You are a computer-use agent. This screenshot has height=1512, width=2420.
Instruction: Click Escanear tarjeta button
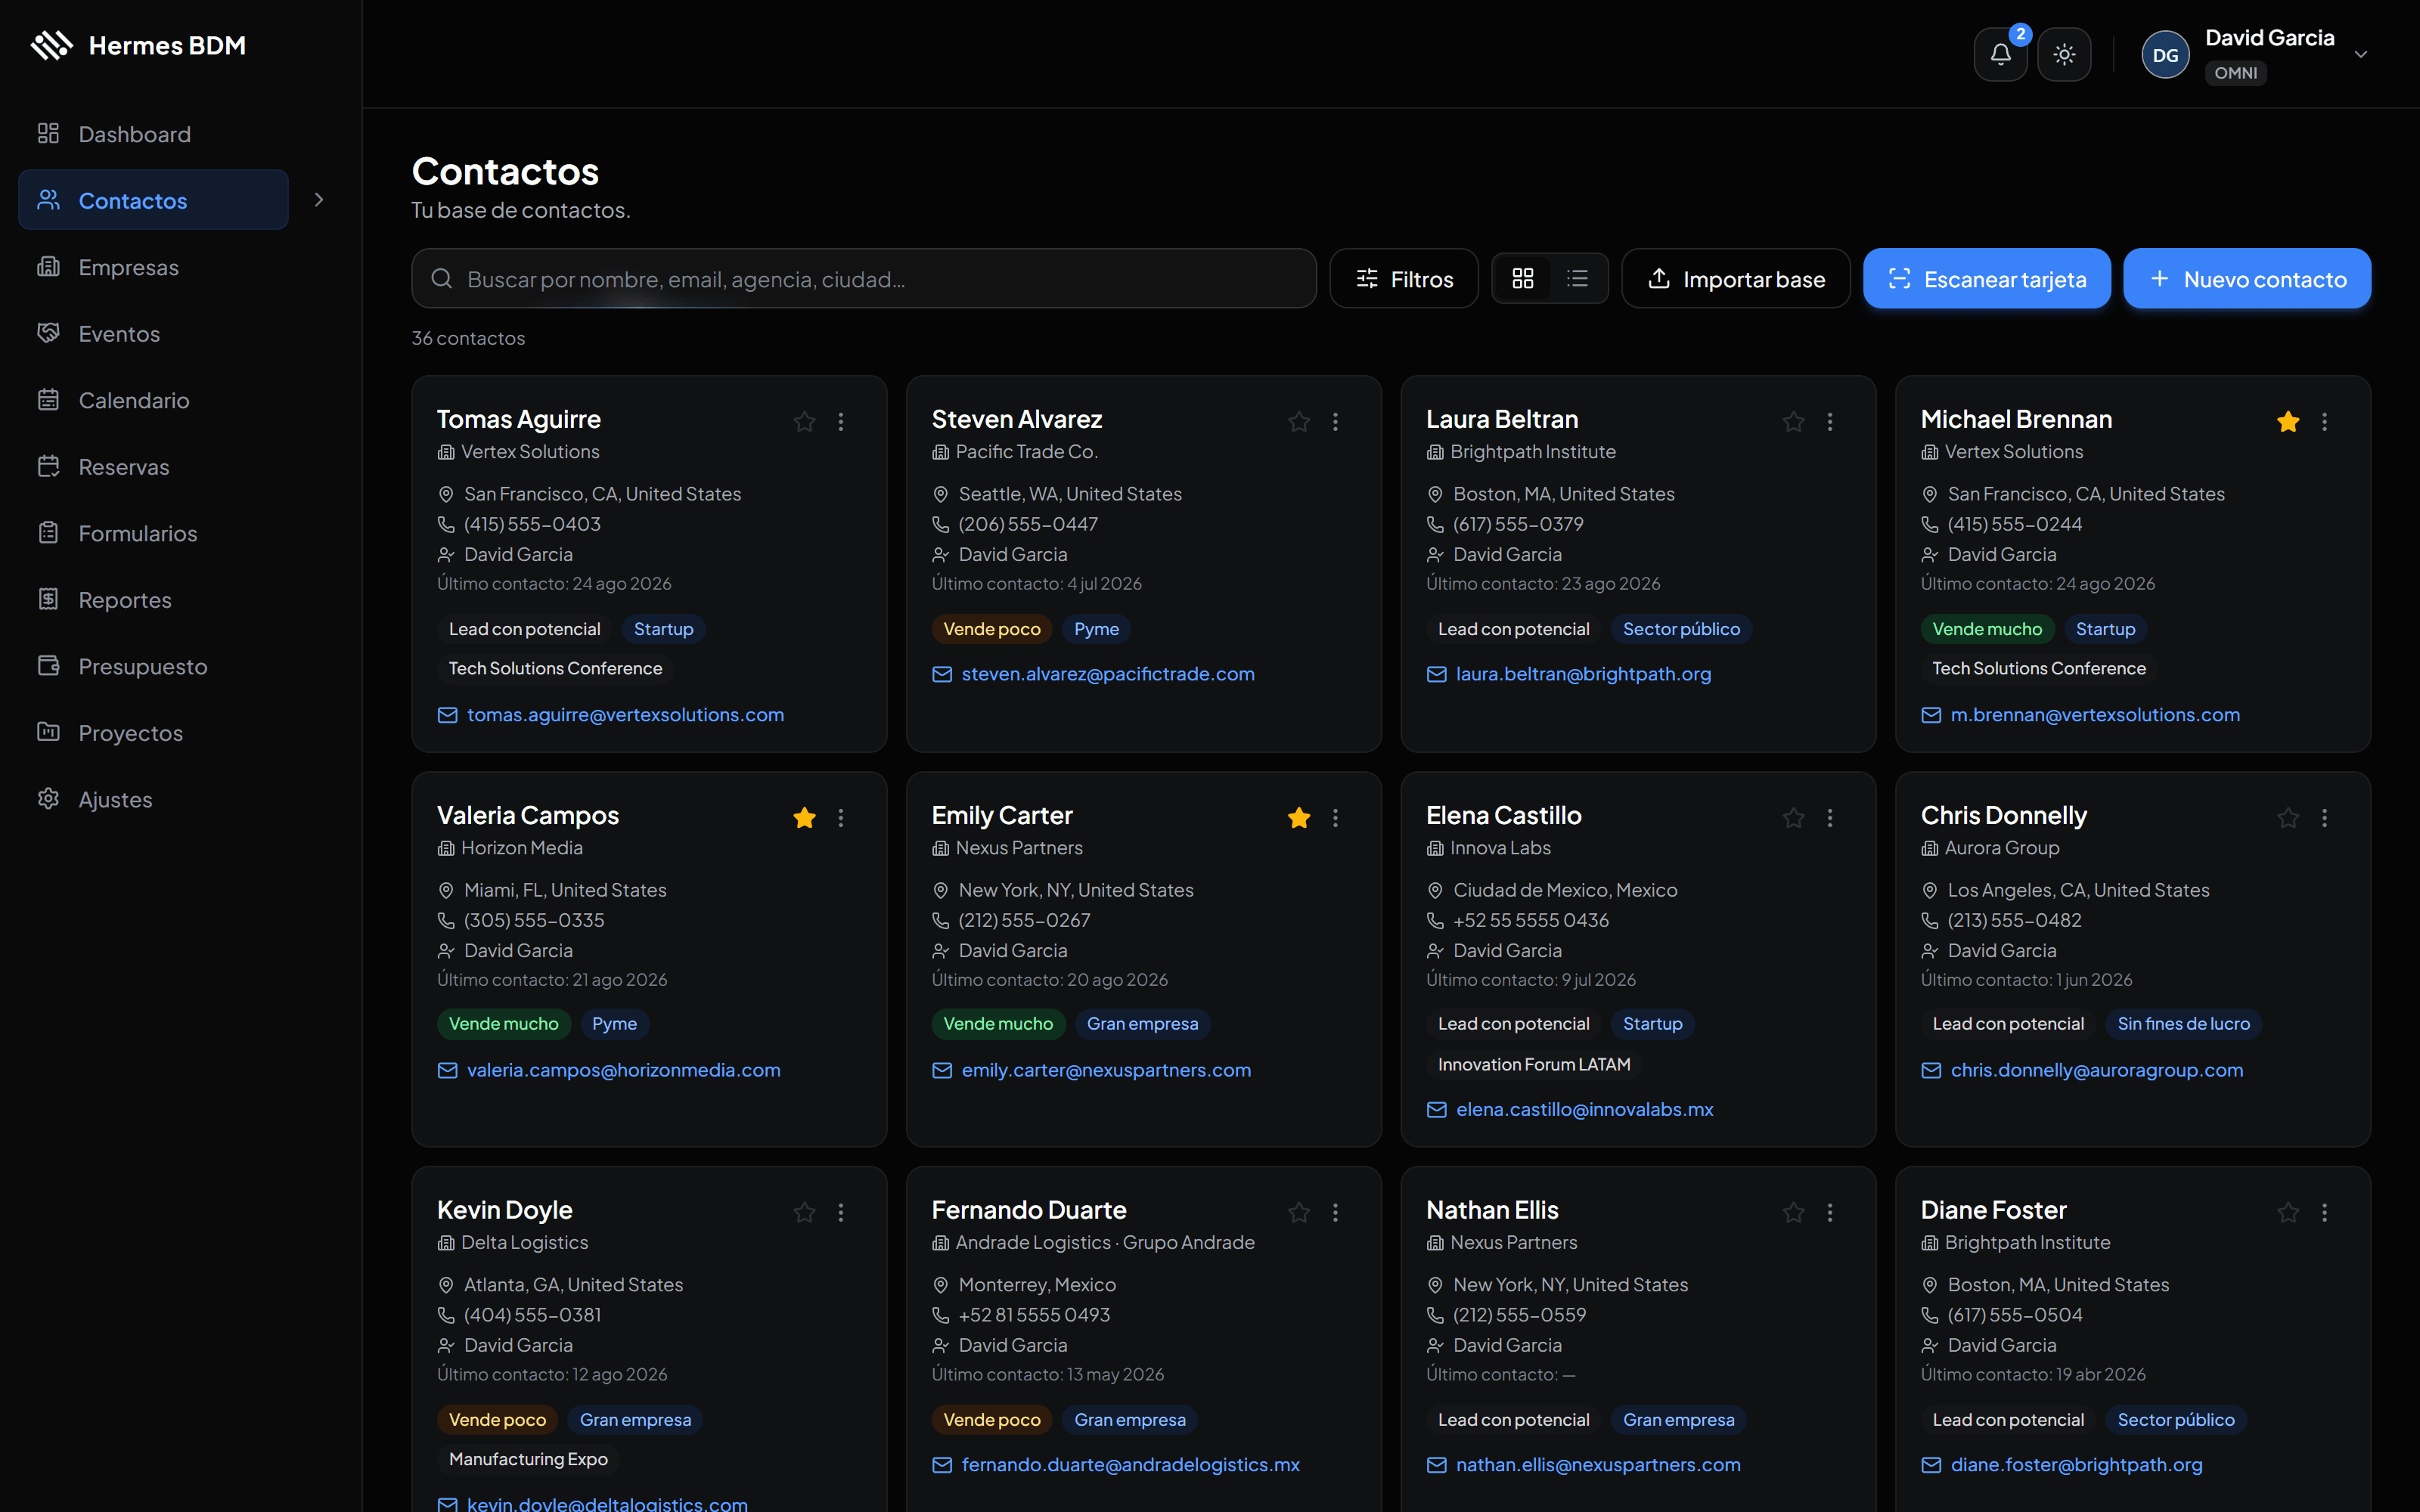[x=1987, y=279]
